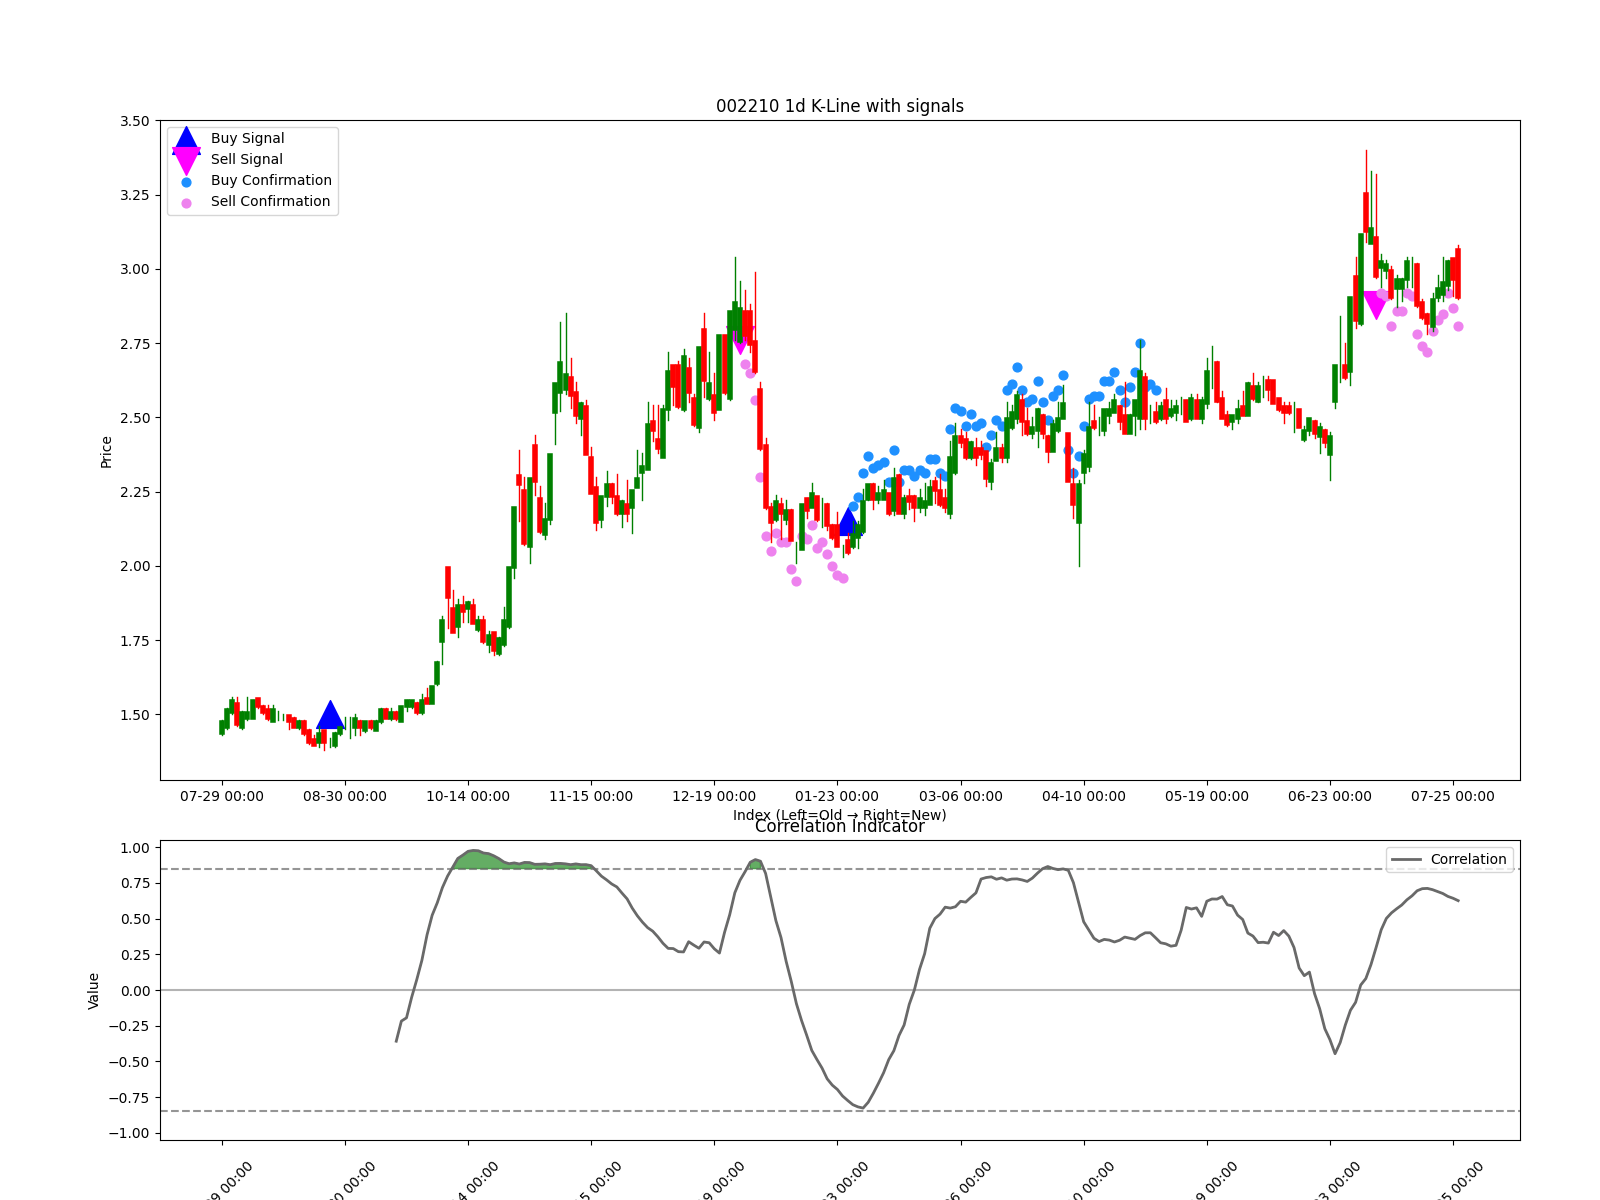Click the 2.00 price tick label

pyautogui.click(x=133, y=566)
